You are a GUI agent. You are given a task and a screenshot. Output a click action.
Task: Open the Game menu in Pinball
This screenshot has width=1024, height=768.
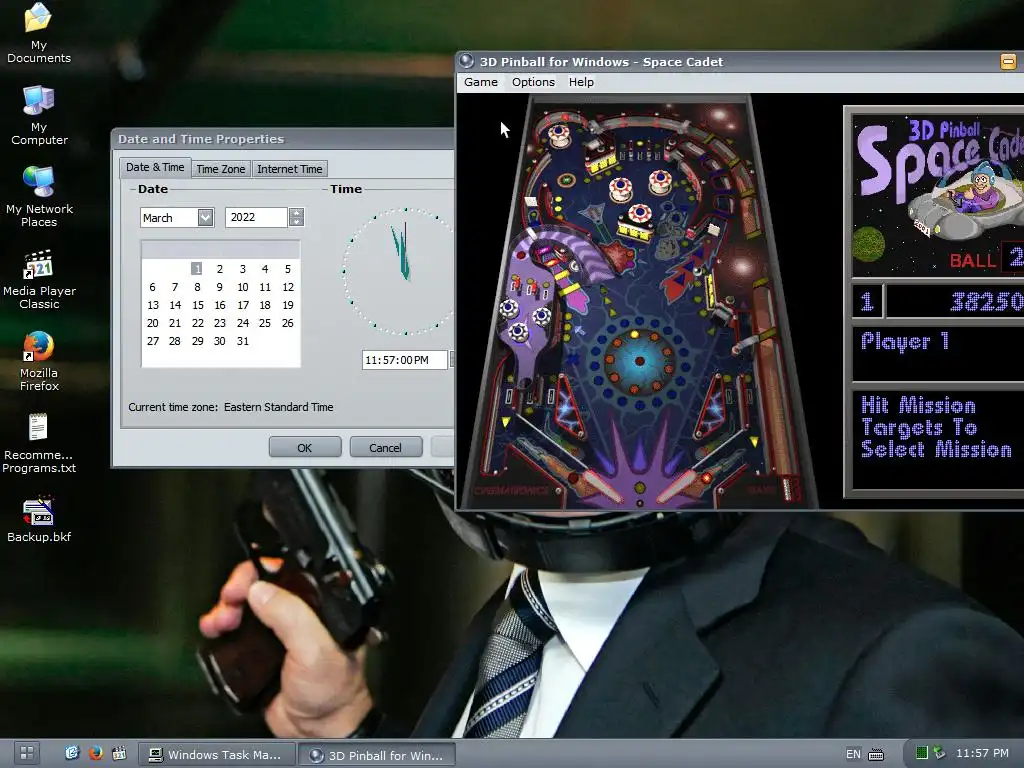[x=481, y=82]
